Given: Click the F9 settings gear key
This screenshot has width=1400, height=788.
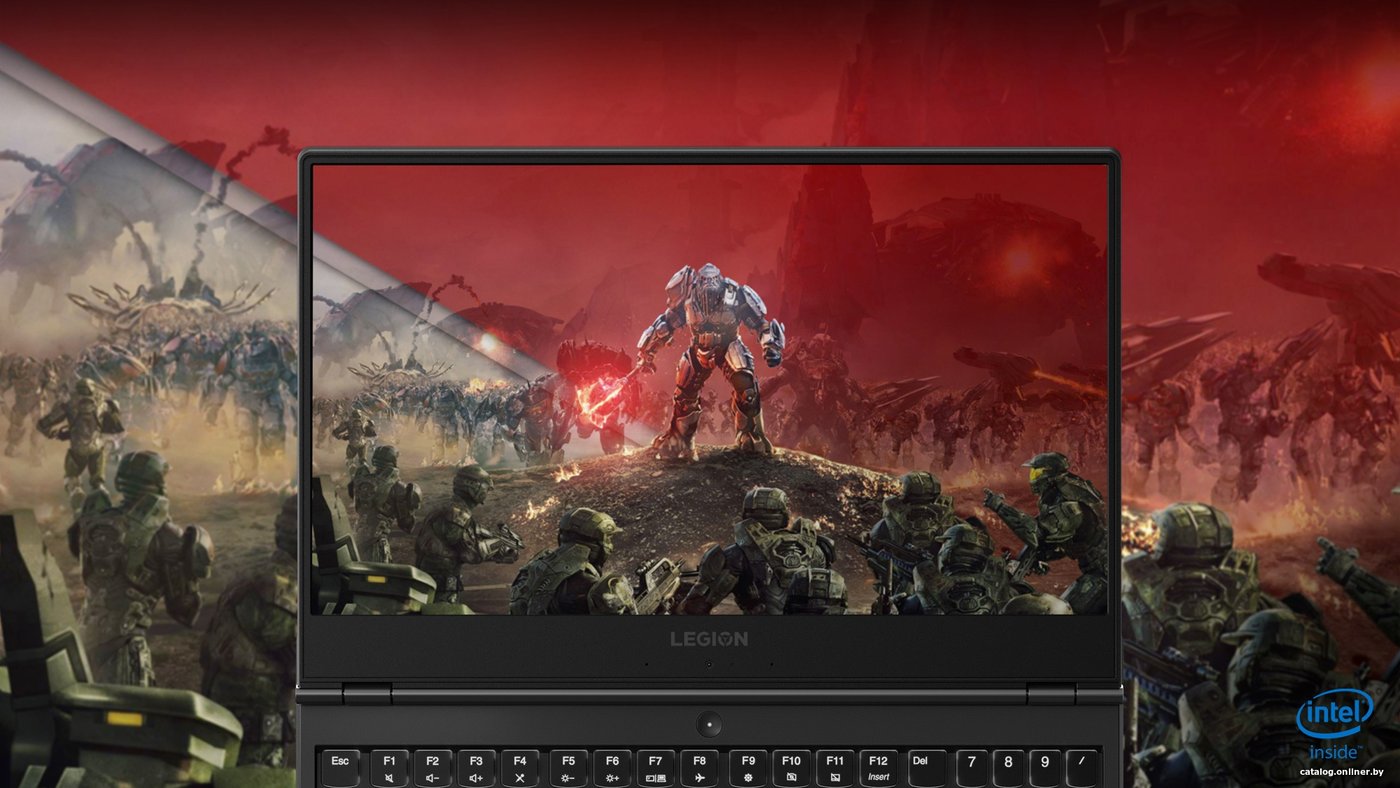Looking at the screenshot, I should coord(748,768).
